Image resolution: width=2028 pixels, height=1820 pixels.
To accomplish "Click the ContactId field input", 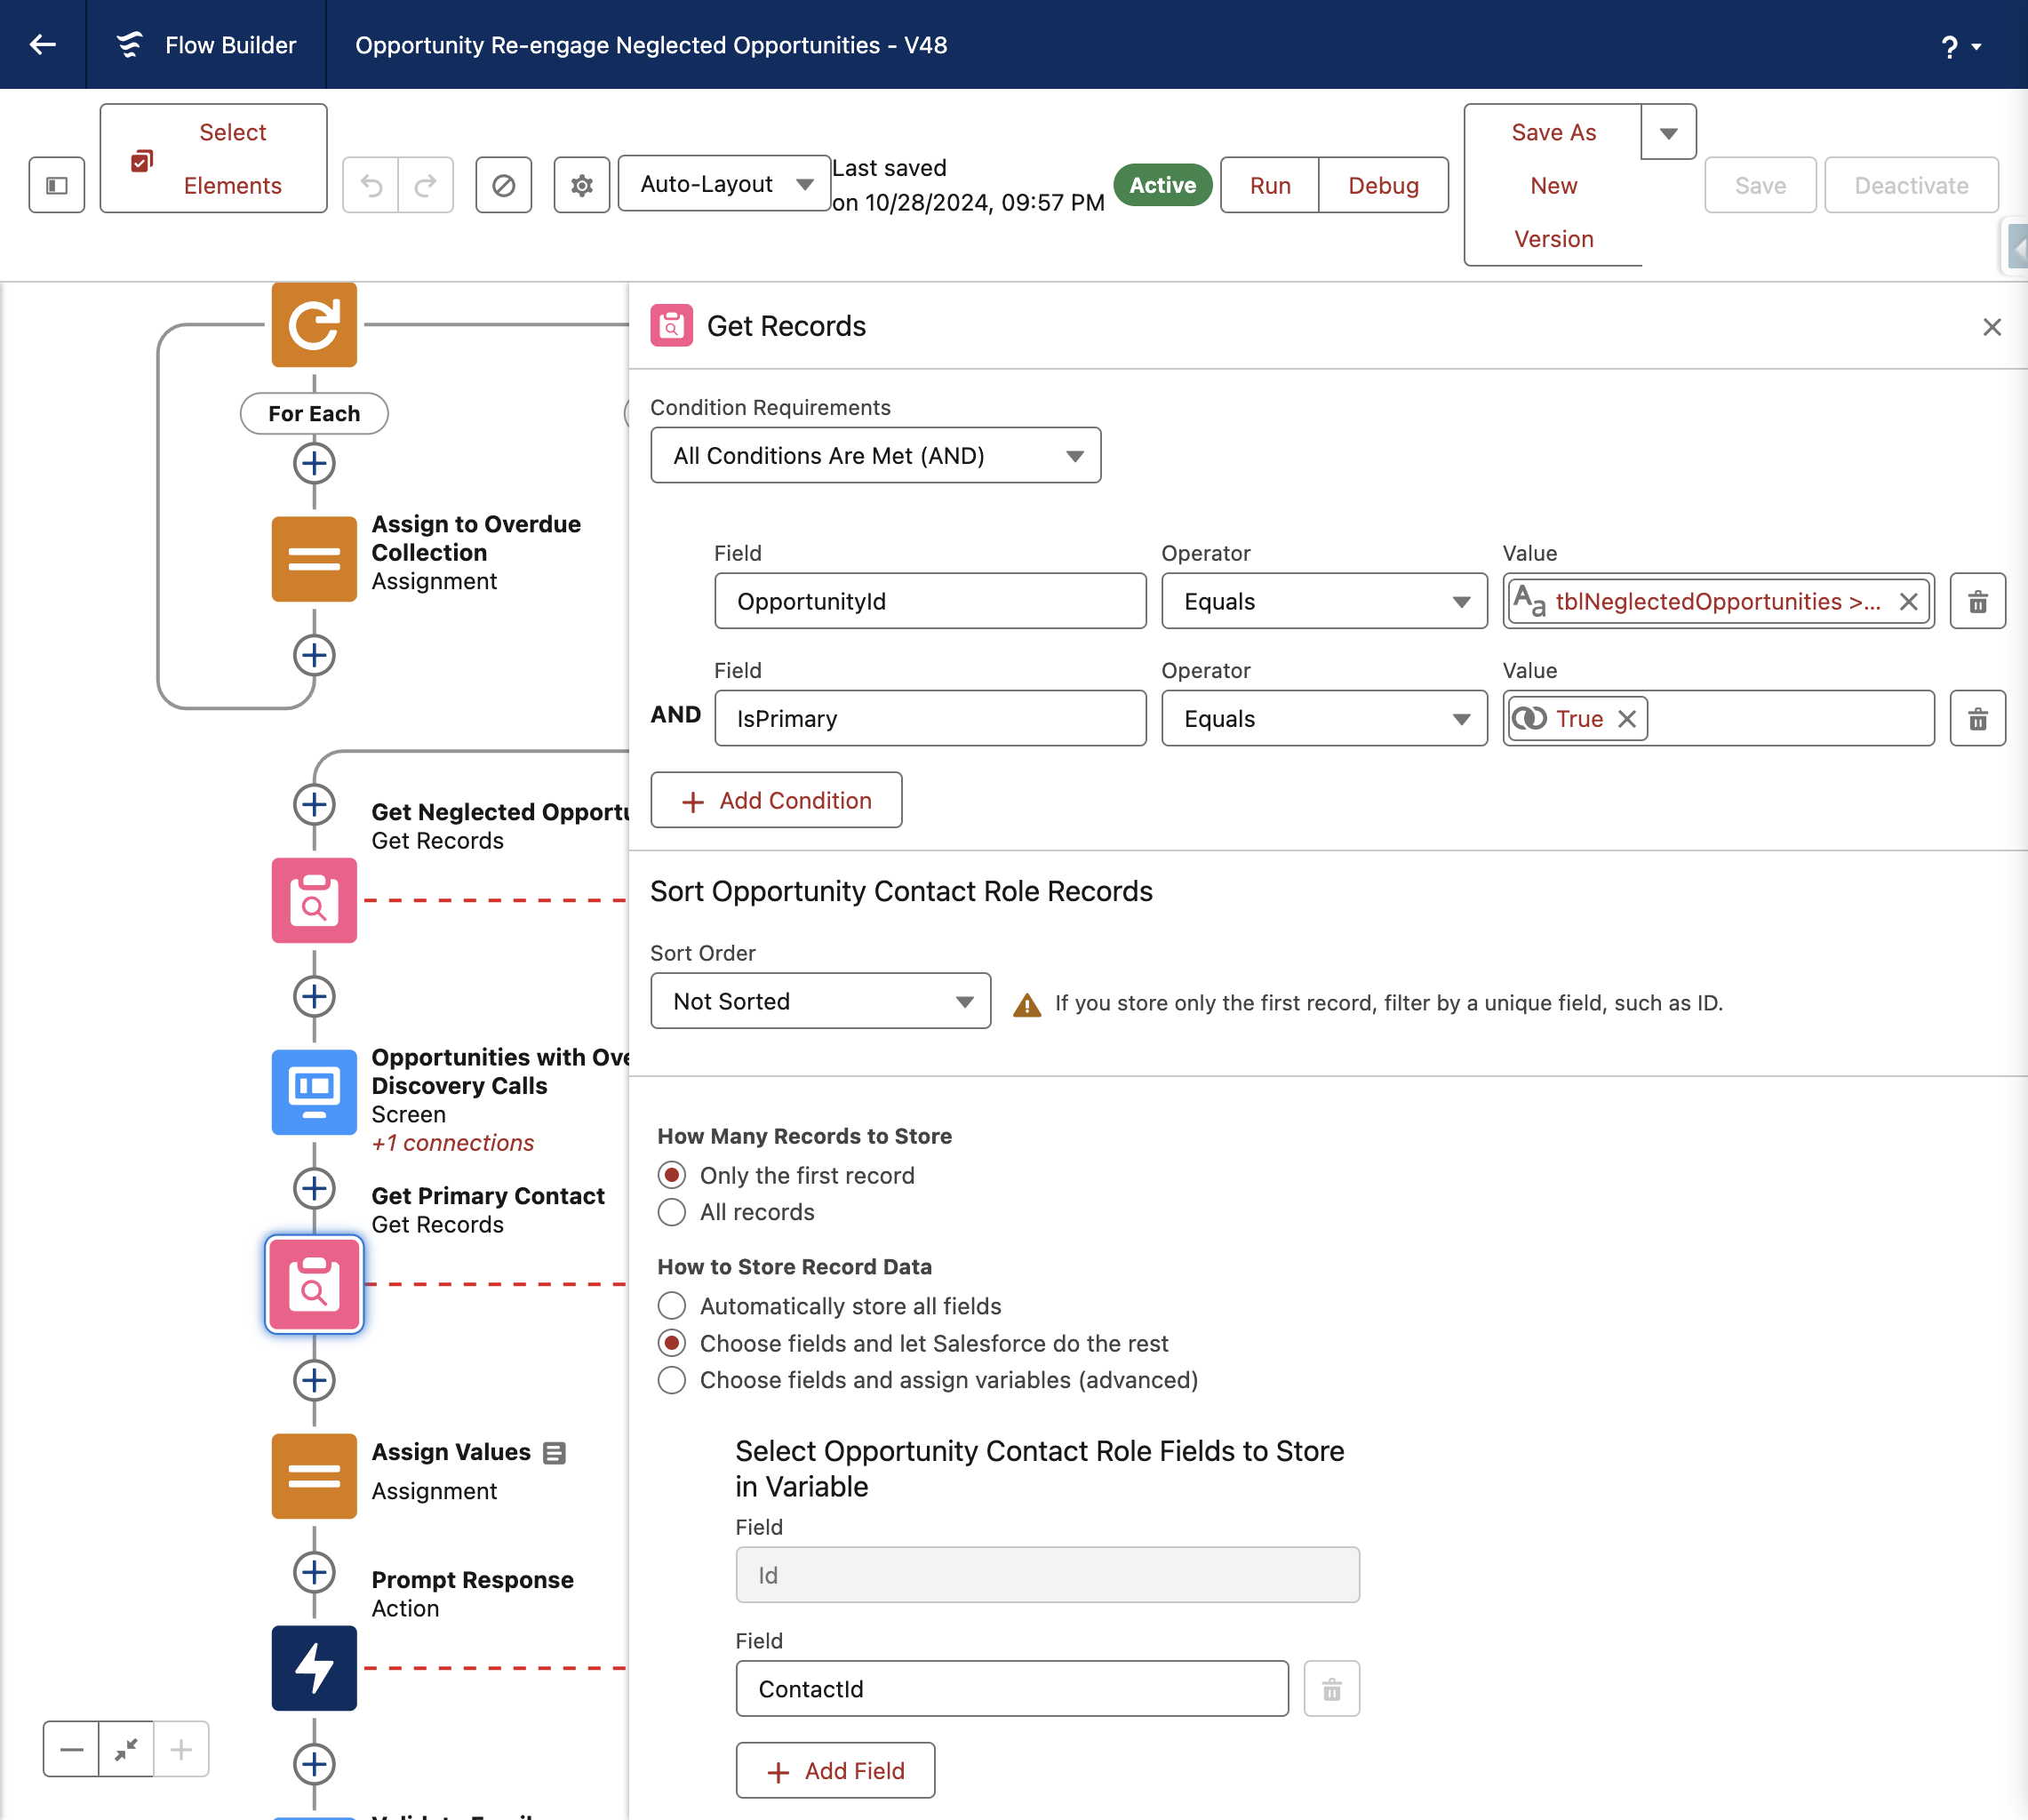I will [1012, 1689].
